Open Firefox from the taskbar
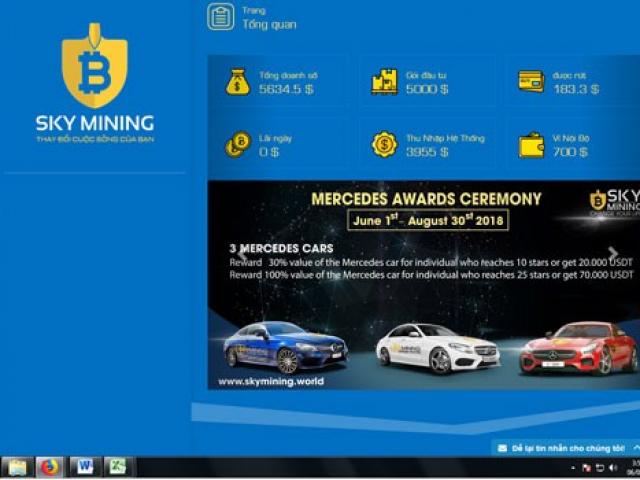This screenshot has width=640, height=480. click(x=49, y=467)
